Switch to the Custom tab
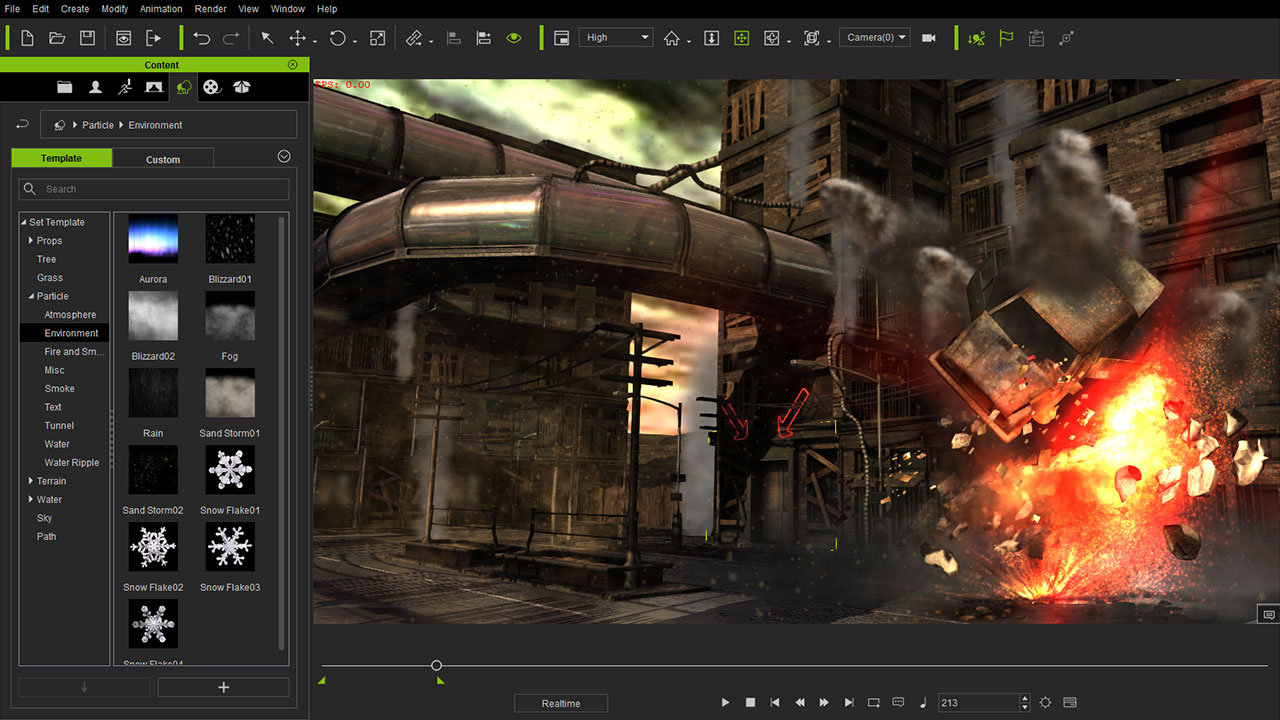 pyautogui.click(x=163, y=159)
